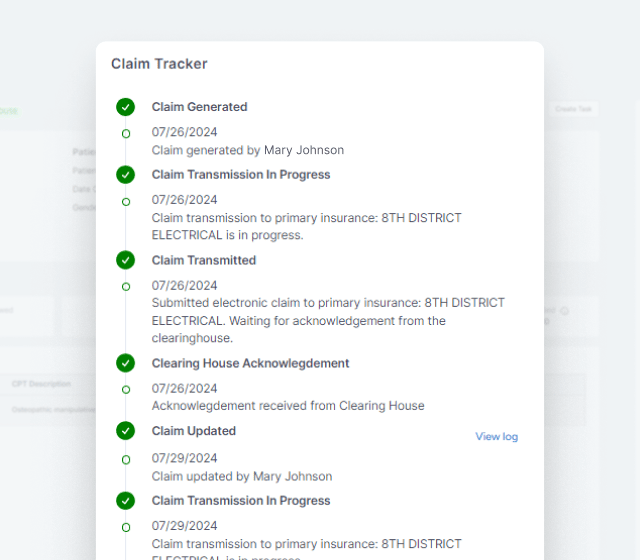Click the Clearing House Acknowledgement check icon

(125, 363)
